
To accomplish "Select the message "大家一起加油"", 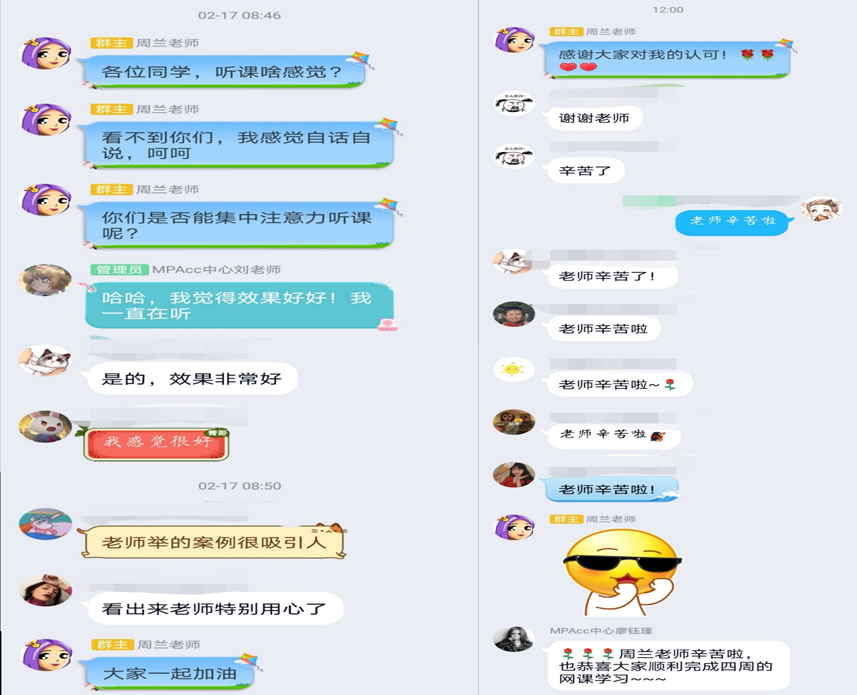I will tap(169, 673).
